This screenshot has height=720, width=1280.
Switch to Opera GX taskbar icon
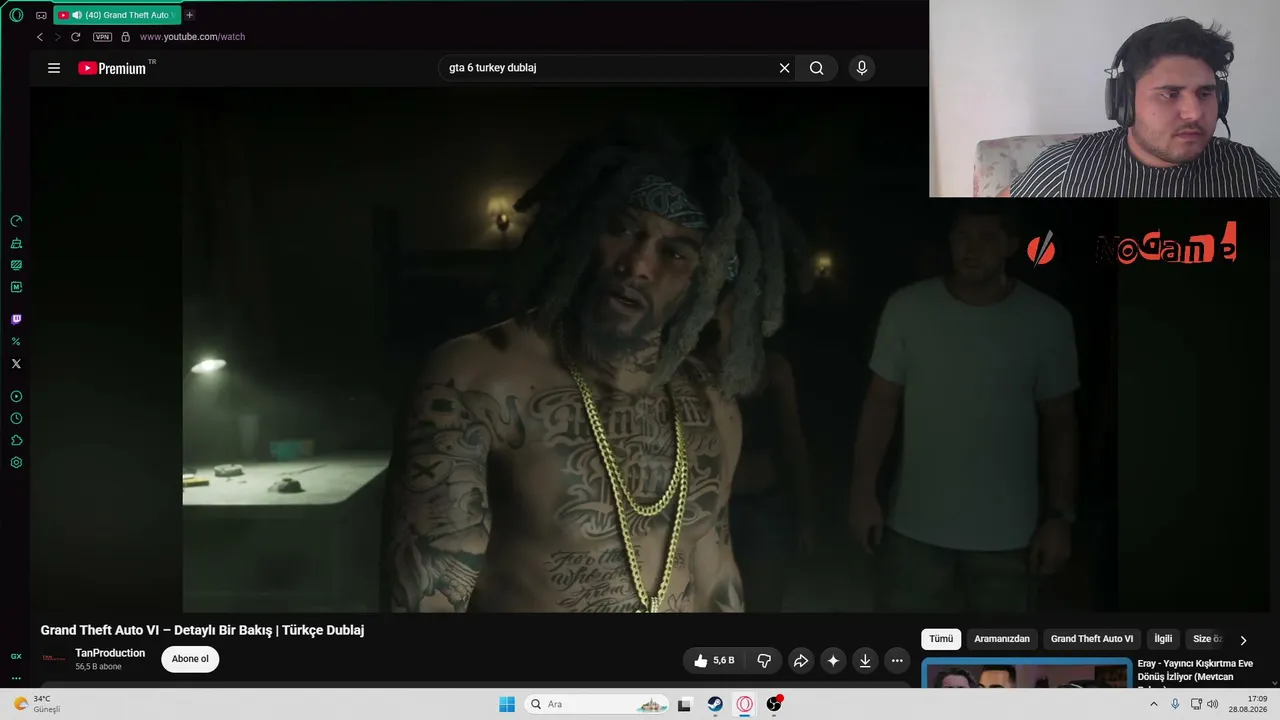pyautogui.click(x=745, y=704)
